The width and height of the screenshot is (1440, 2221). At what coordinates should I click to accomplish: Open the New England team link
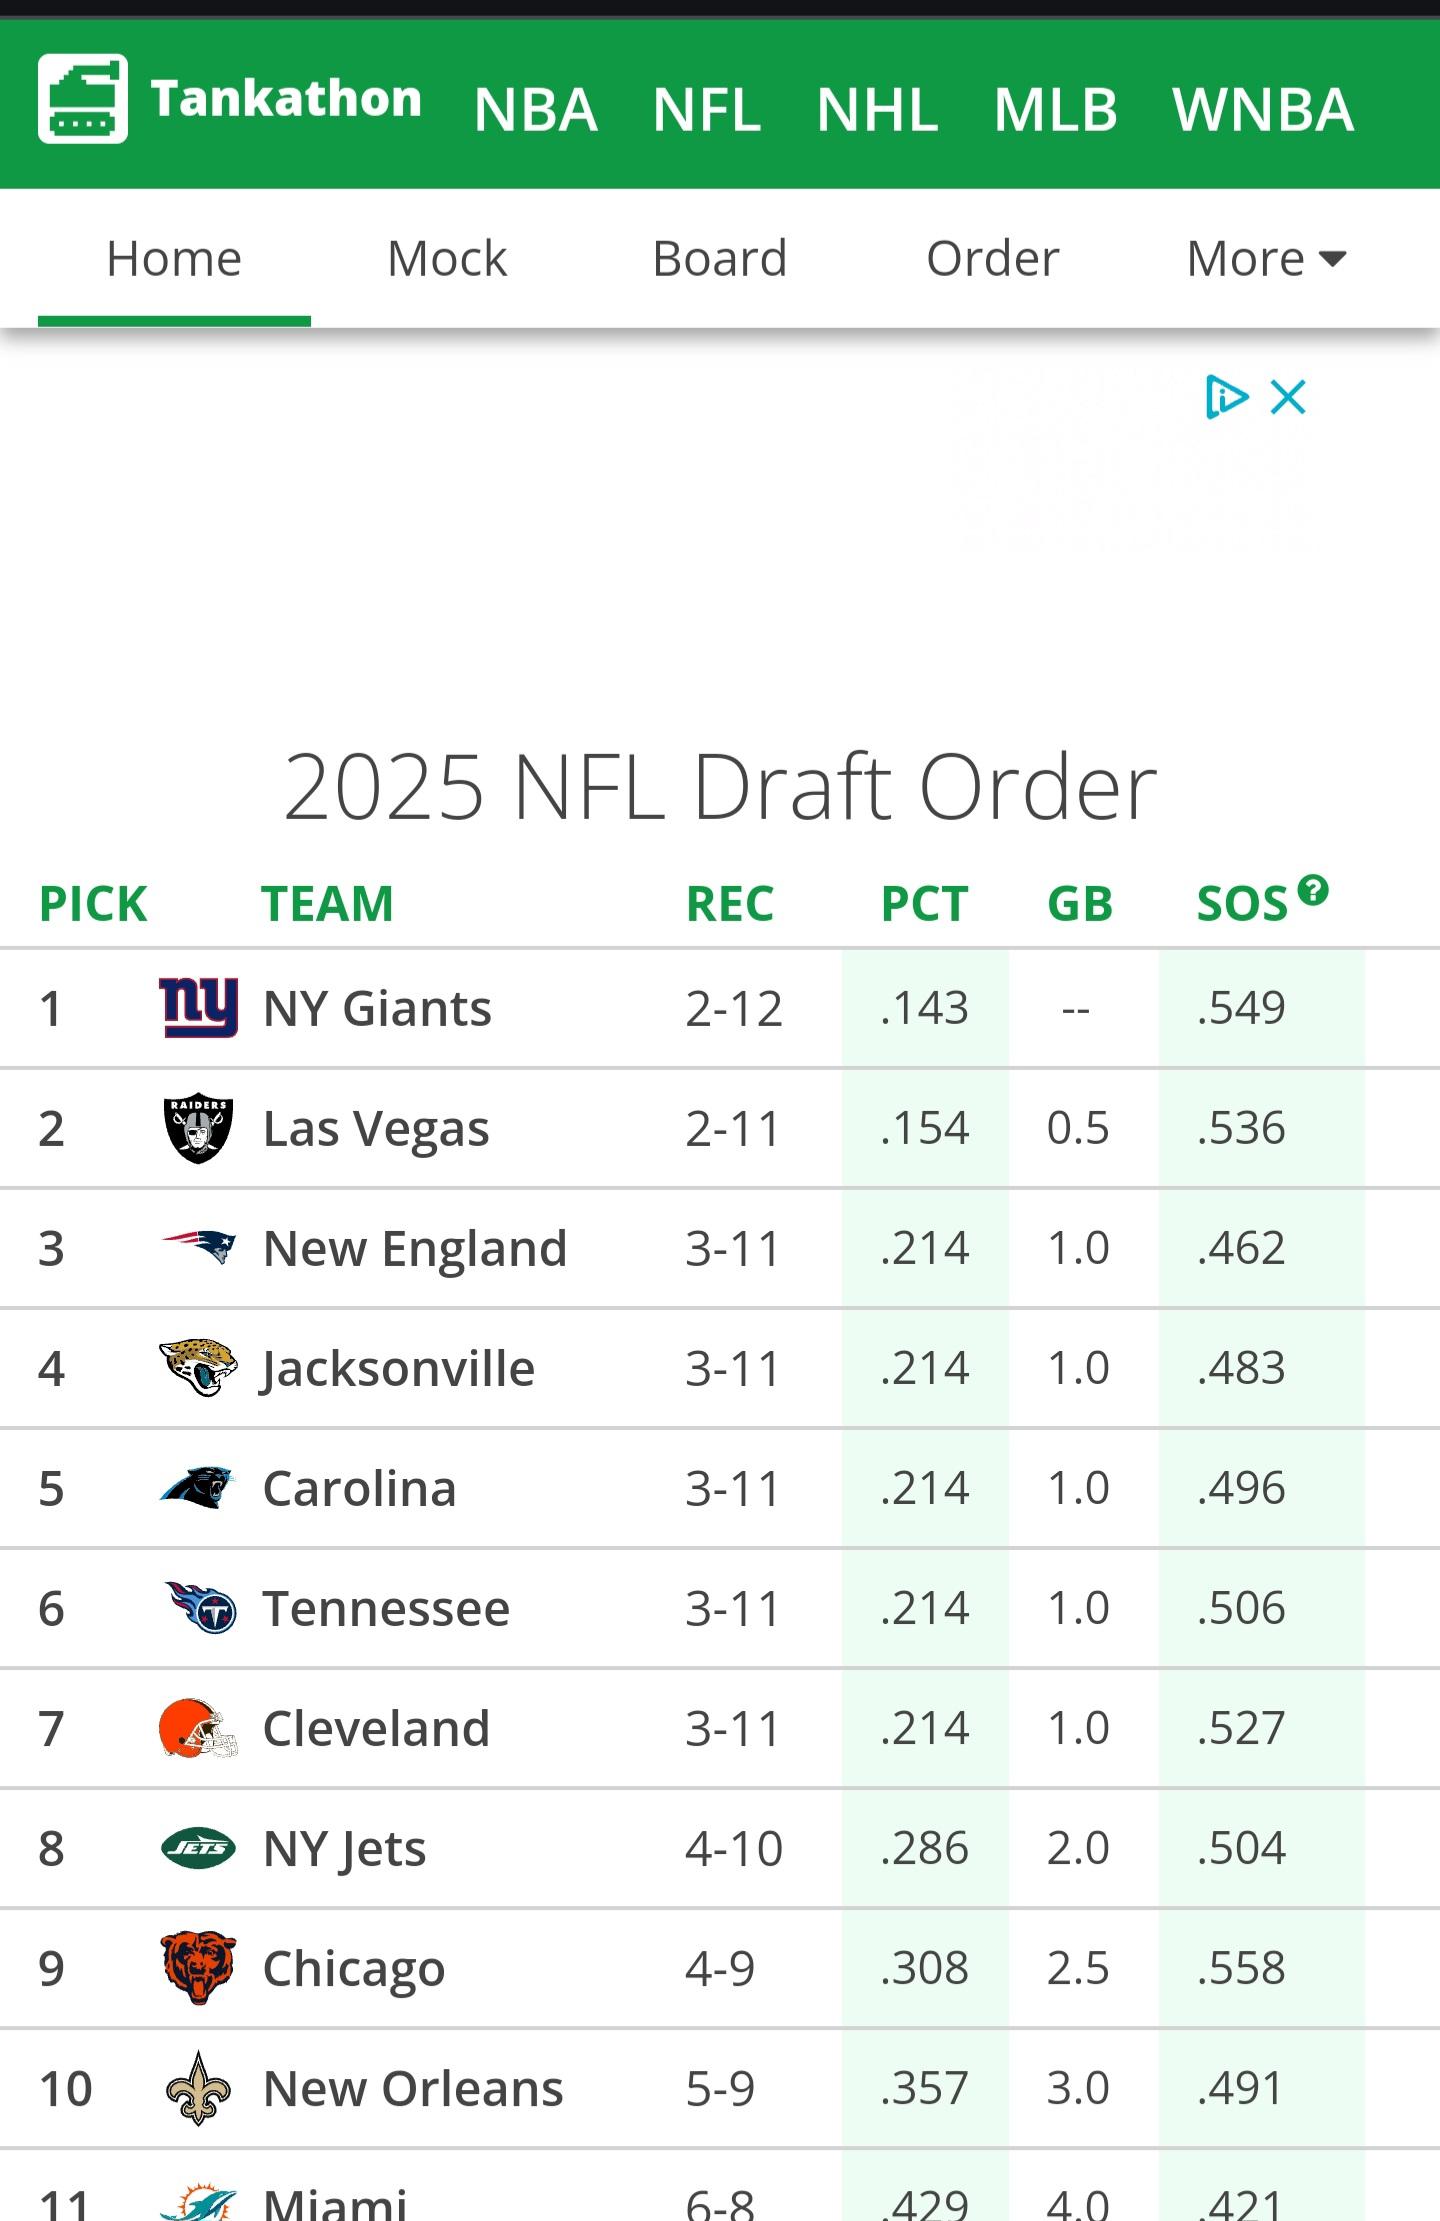415,1248
